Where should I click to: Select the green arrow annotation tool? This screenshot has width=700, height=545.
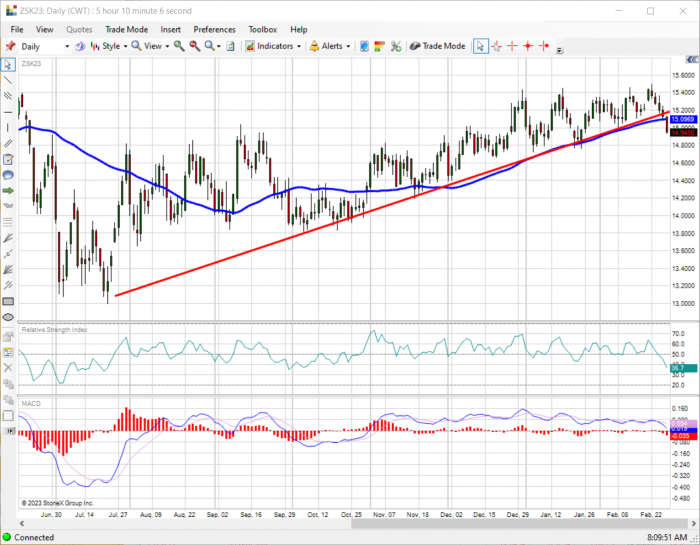[8, 191]
